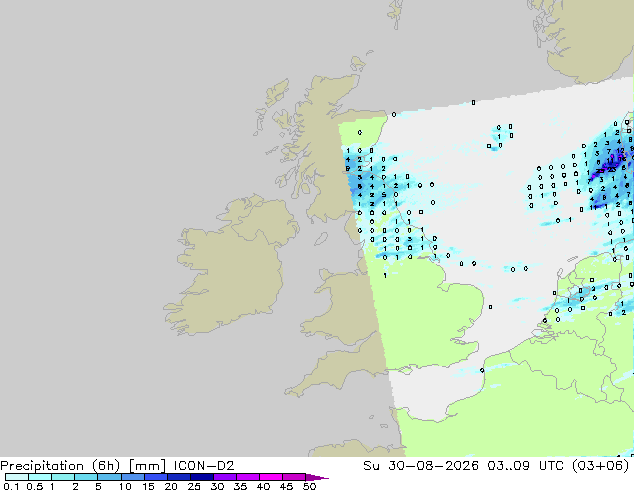Click the over-50 arrow tip of the legend
634x490 pixels.
click(317, 477)
